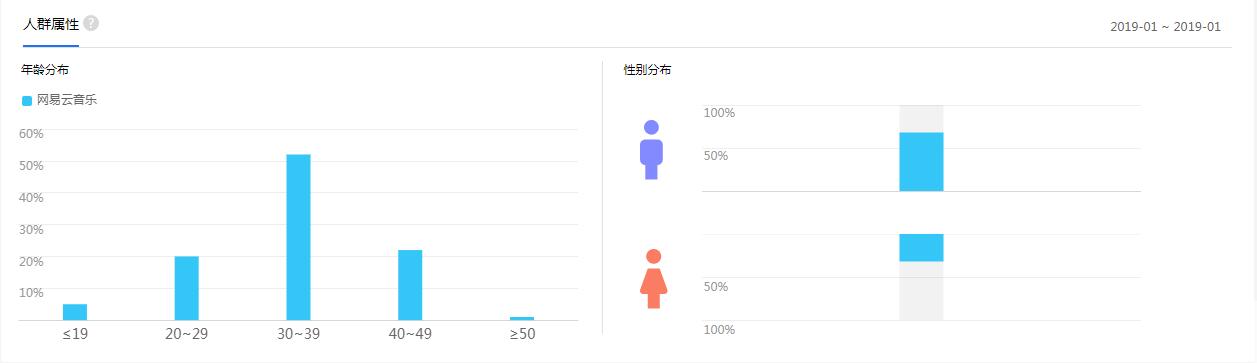1257x363 pixels.
Task: Click the female figure icon
Action: pos(653,279)
